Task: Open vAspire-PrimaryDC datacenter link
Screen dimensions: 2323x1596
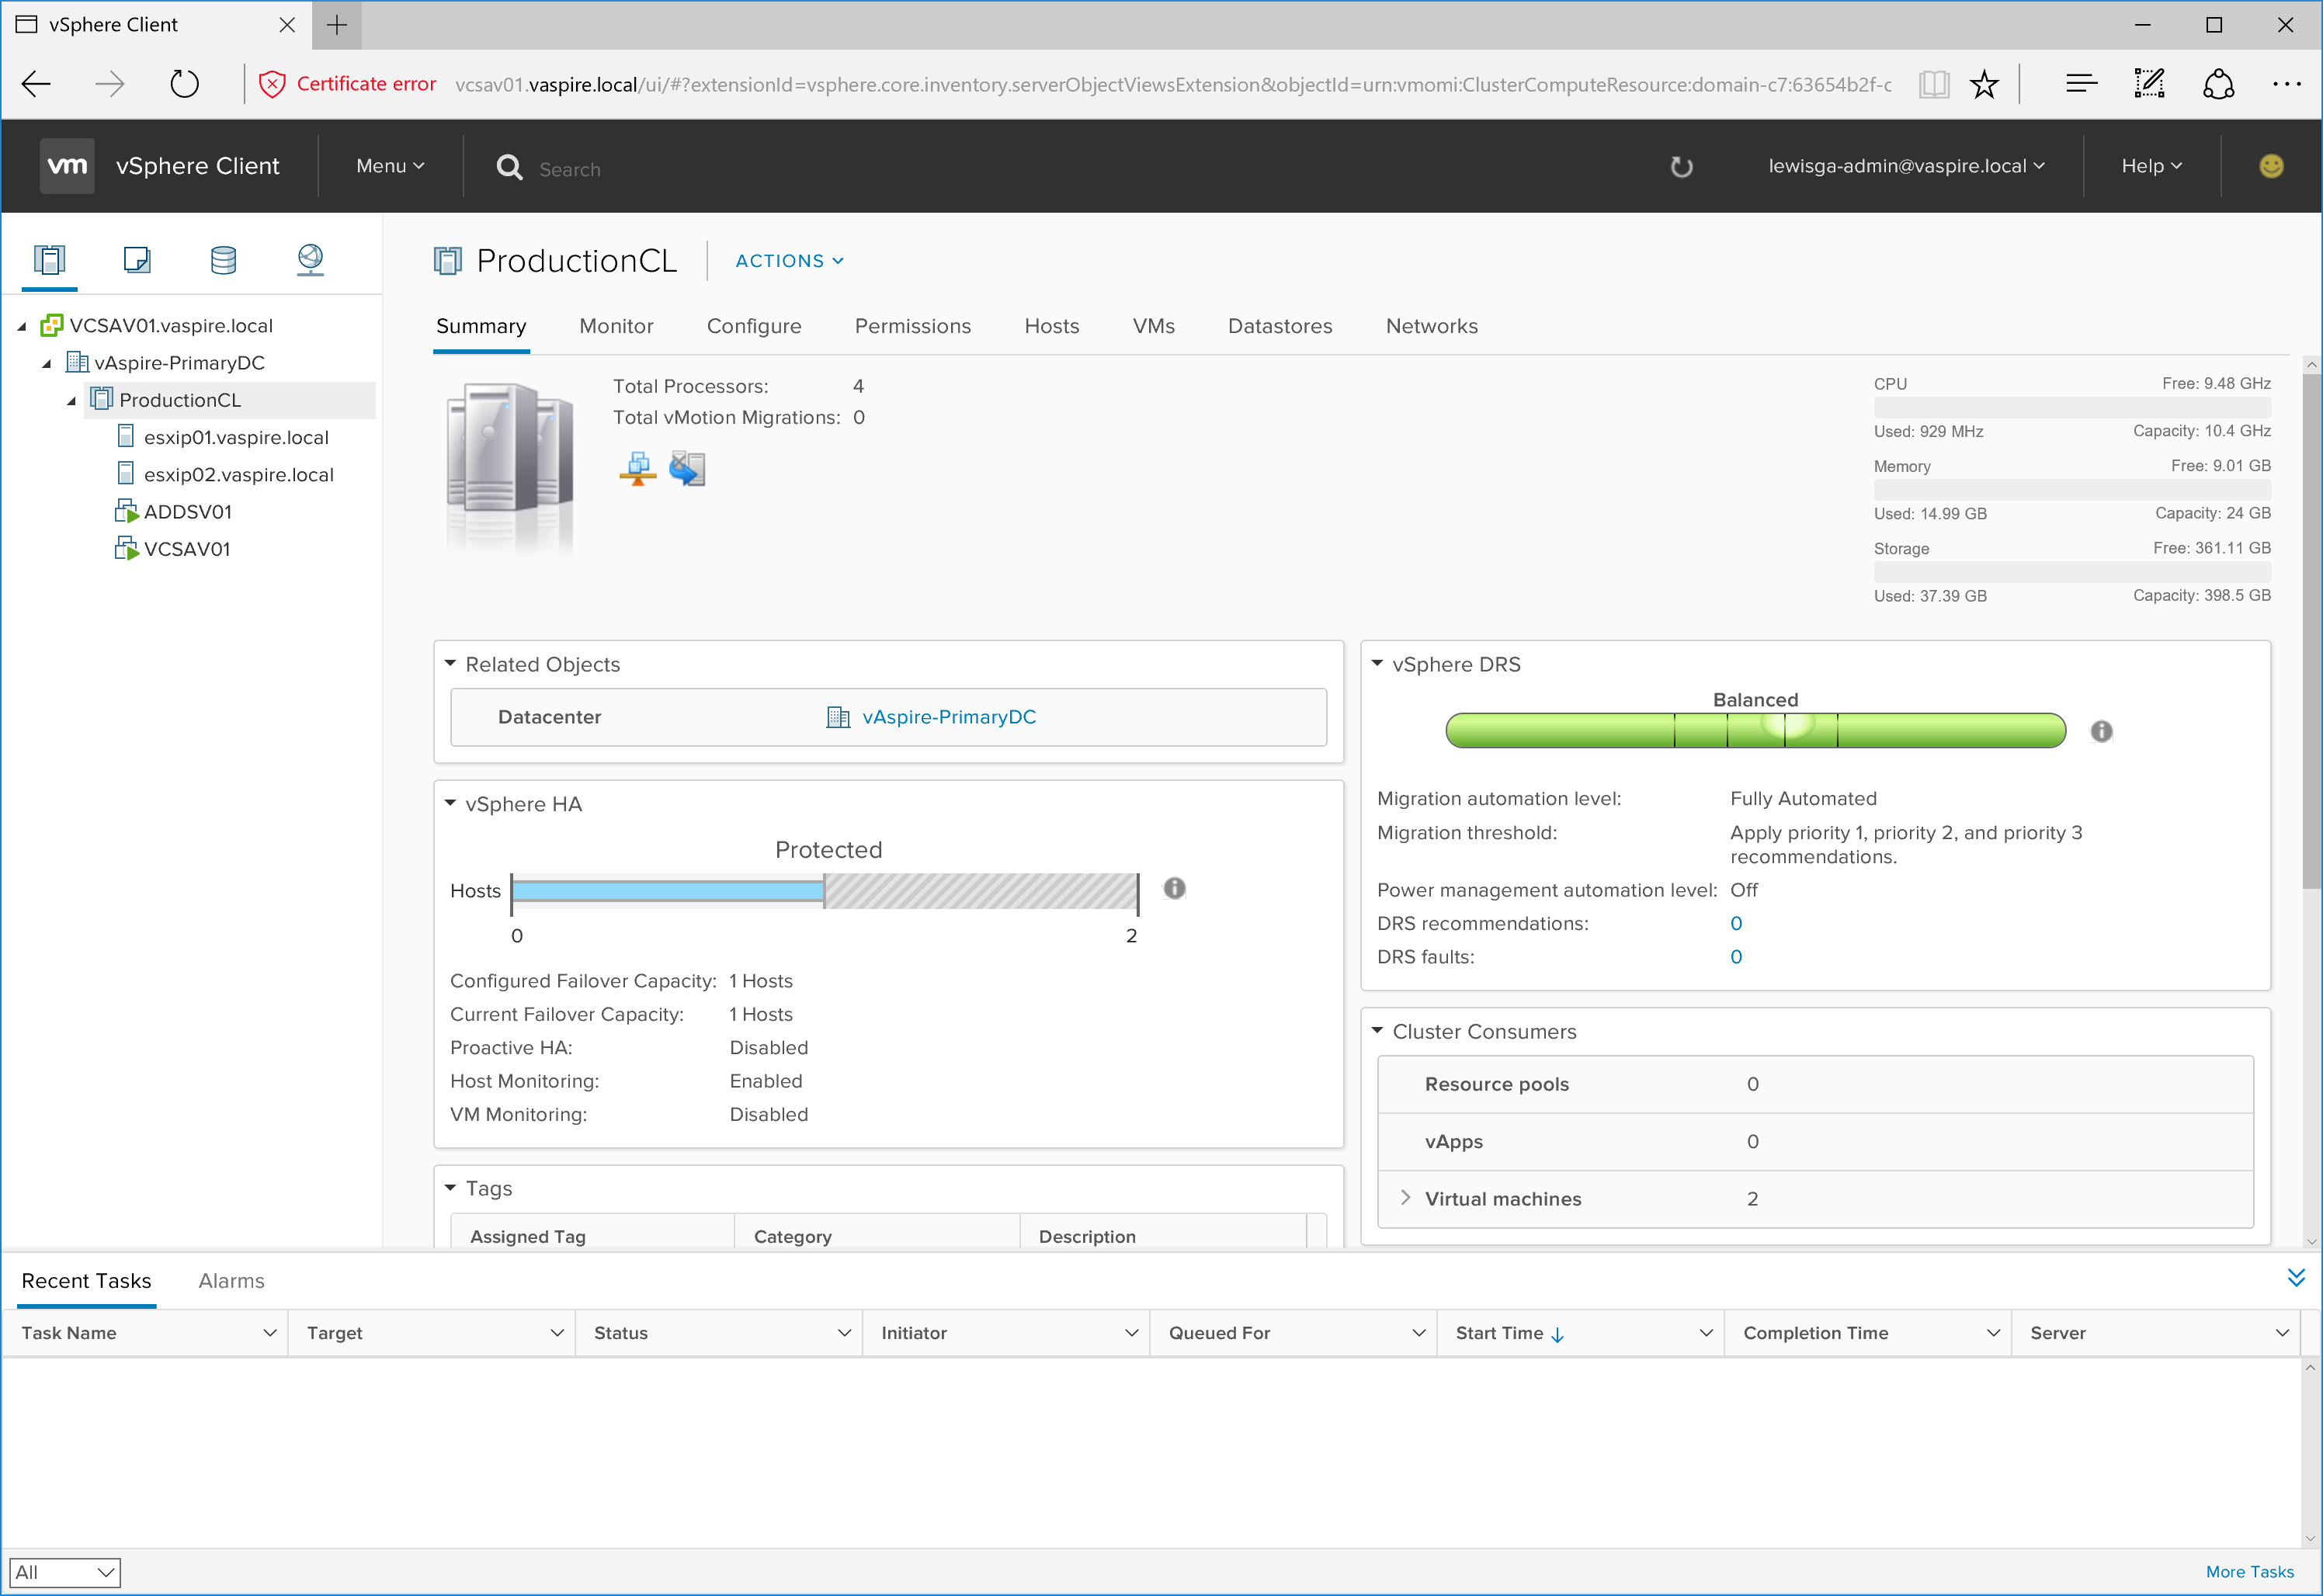Action: click(950, 716)
